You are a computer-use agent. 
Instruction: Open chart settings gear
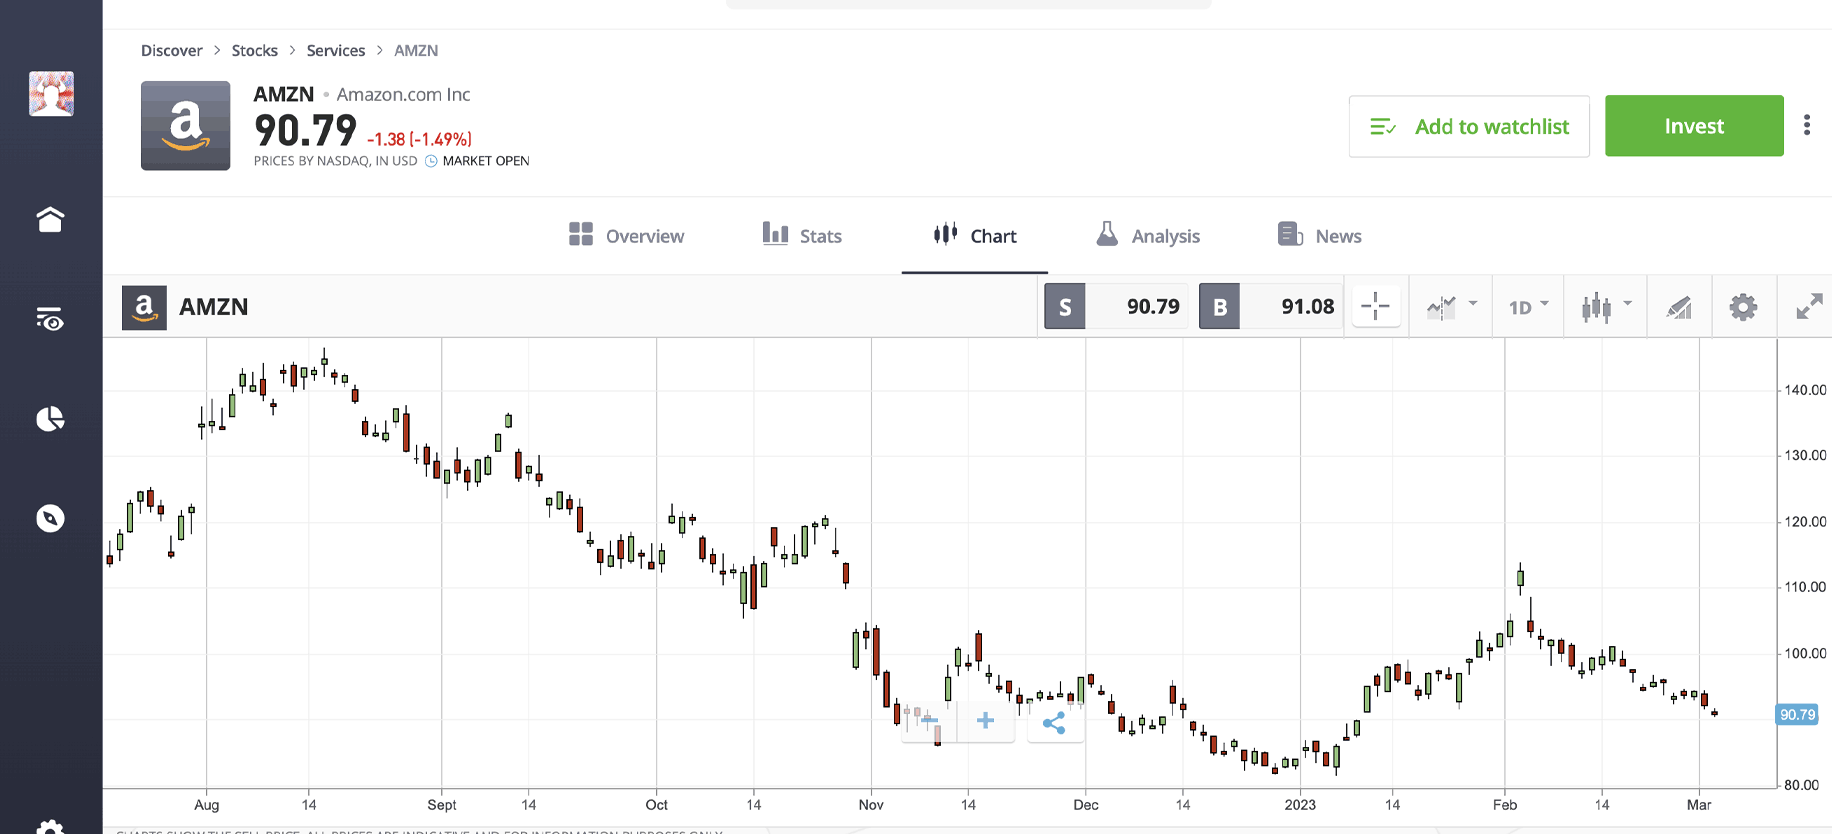click(1743, 307)
